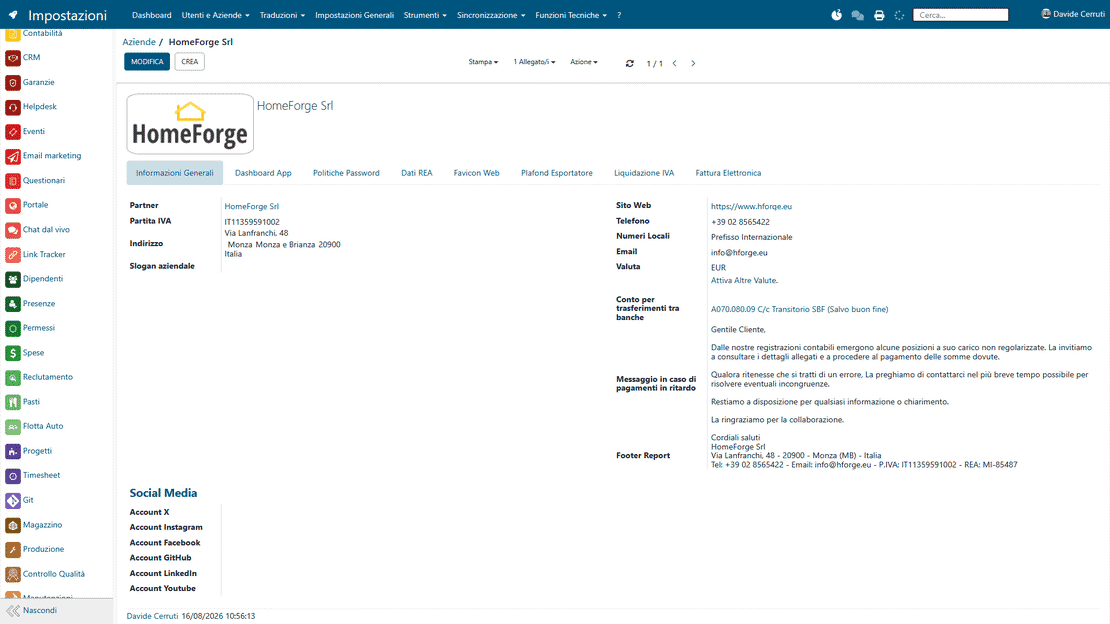The width and height of the screenshot is (1110, 624).
Task: Switch to the Favicon Web tab
Action: click(x=476, y=173)
